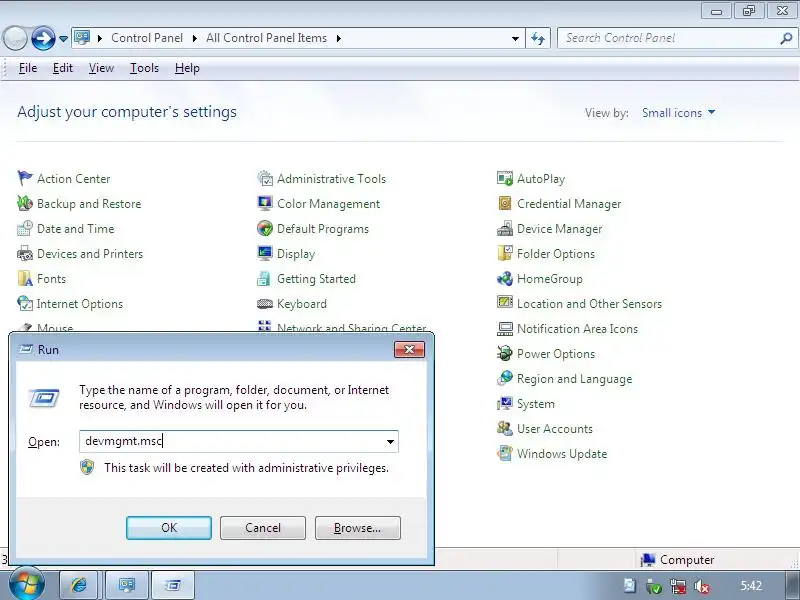Open the File menu
Screen dimensions: 800x600
pos(28,68)
